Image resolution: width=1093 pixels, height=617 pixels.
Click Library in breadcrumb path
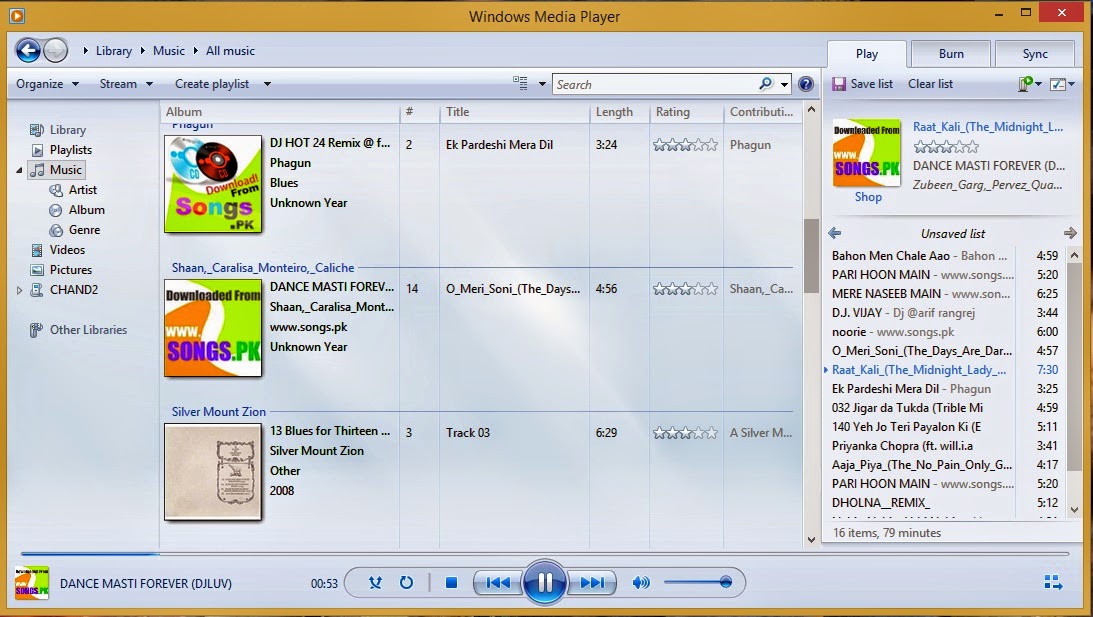(114, 50)
